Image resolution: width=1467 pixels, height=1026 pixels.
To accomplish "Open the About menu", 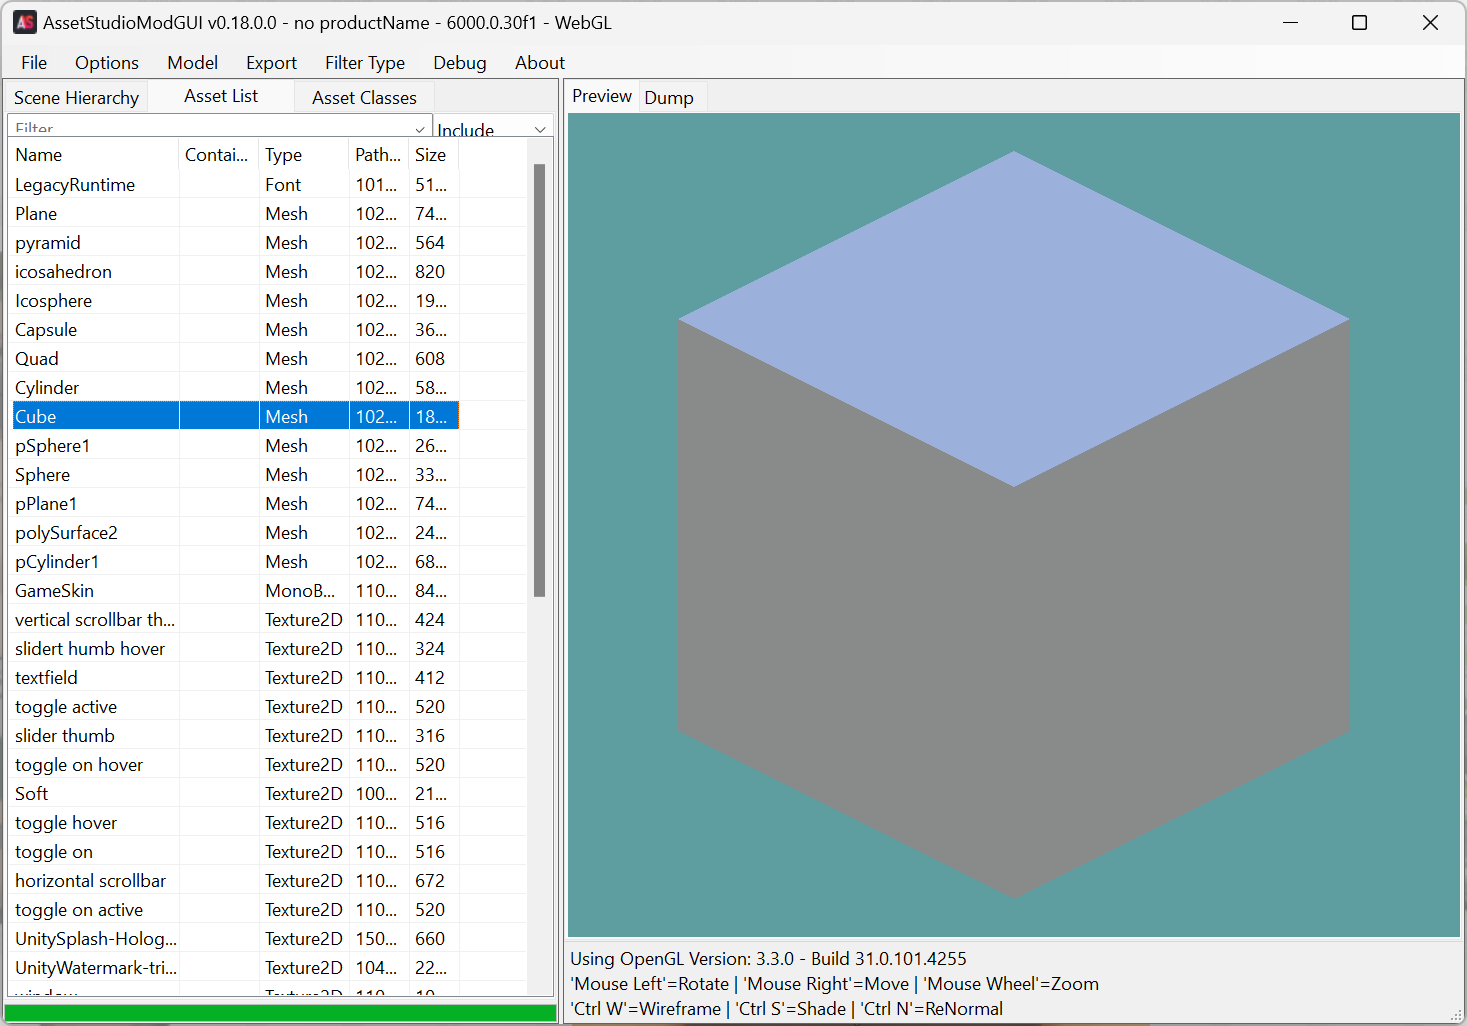I will pyautogui.click(x=540, y=63).
